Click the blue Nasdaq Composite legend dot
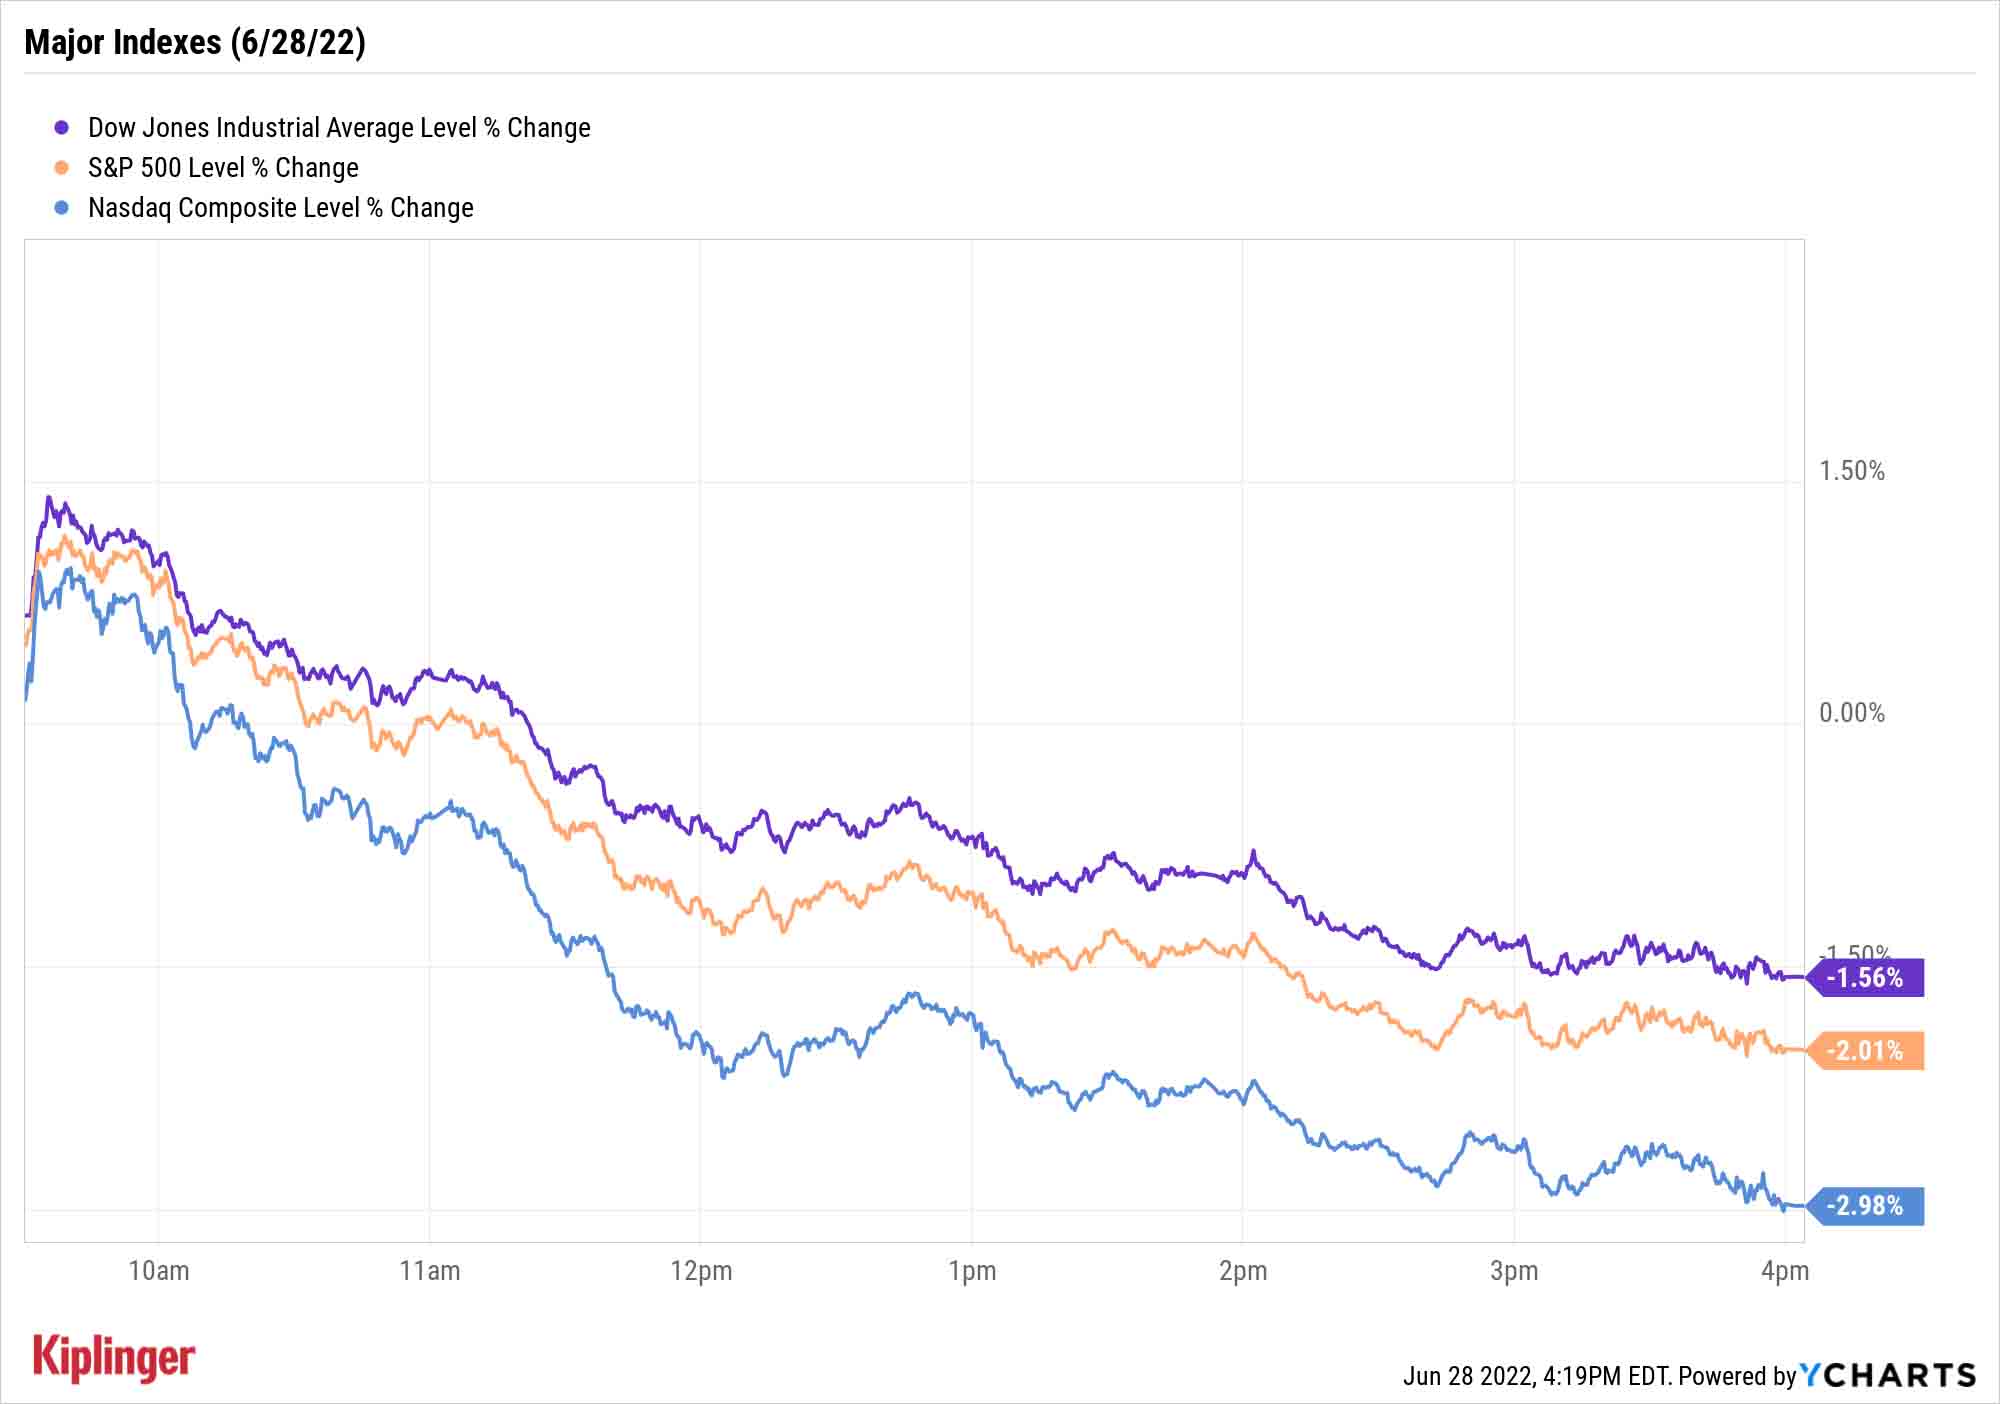Screen dimensions: 2000x1404 [62, 208]
